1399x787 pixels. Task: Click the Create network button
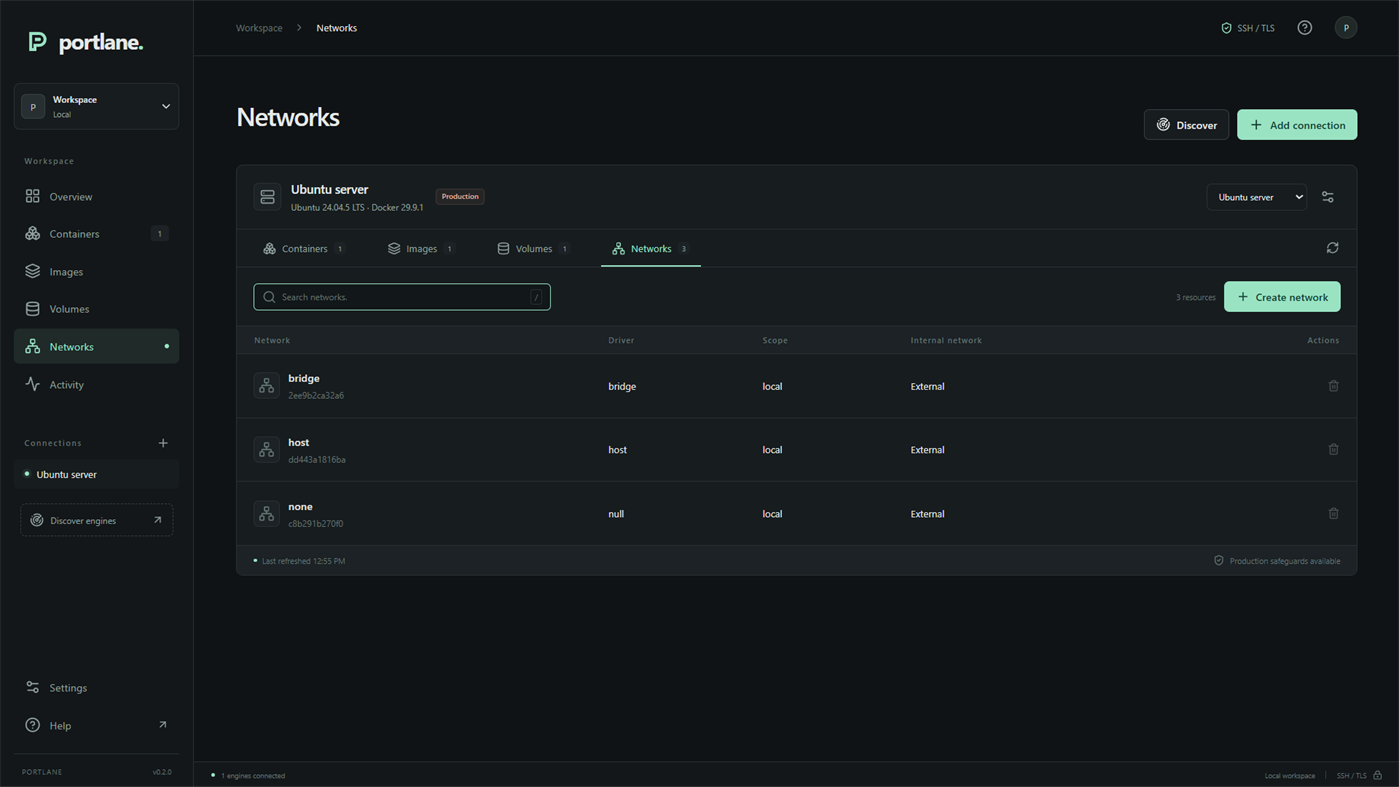1282,297
